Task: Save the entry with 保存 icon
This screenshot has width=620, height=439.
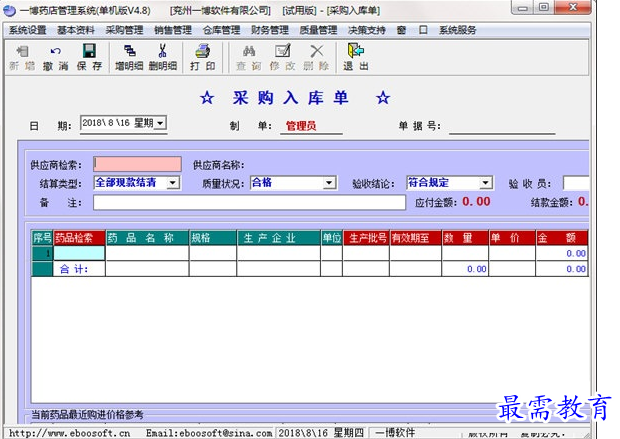Action: pyautogui.click(x=89, y=58)
